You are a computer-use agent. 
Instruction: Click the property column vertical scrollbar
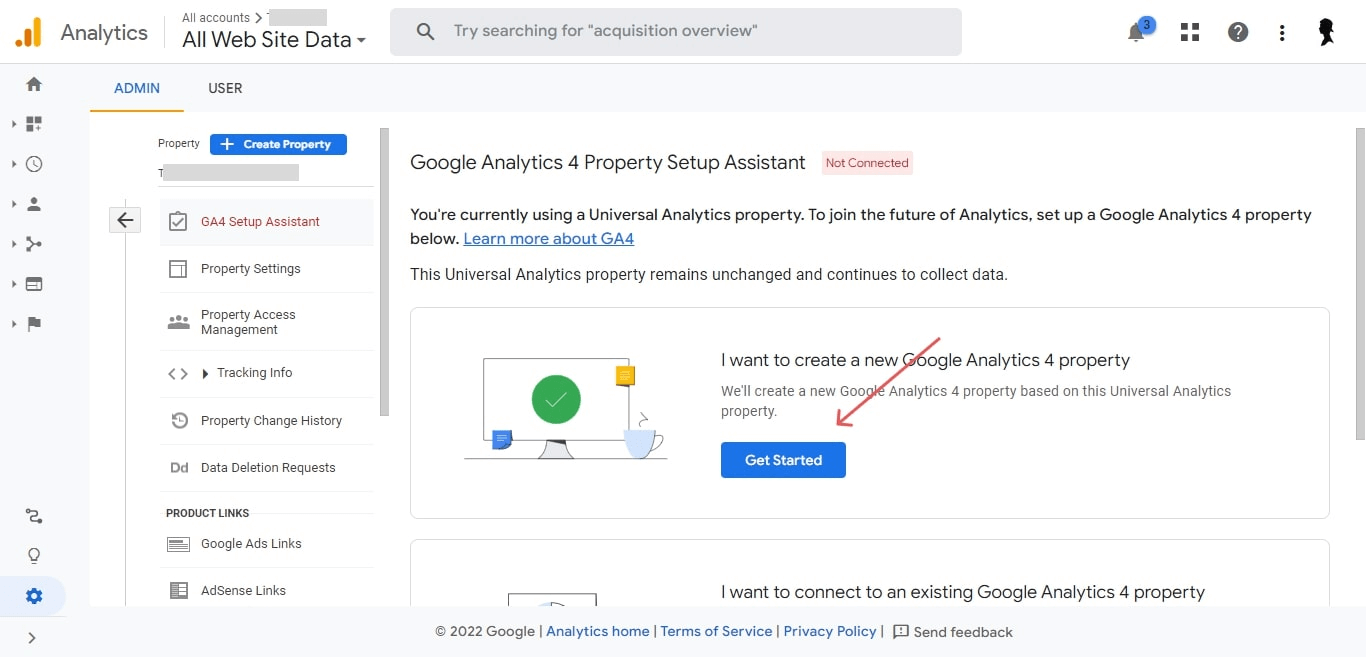[x=384, y=272]
